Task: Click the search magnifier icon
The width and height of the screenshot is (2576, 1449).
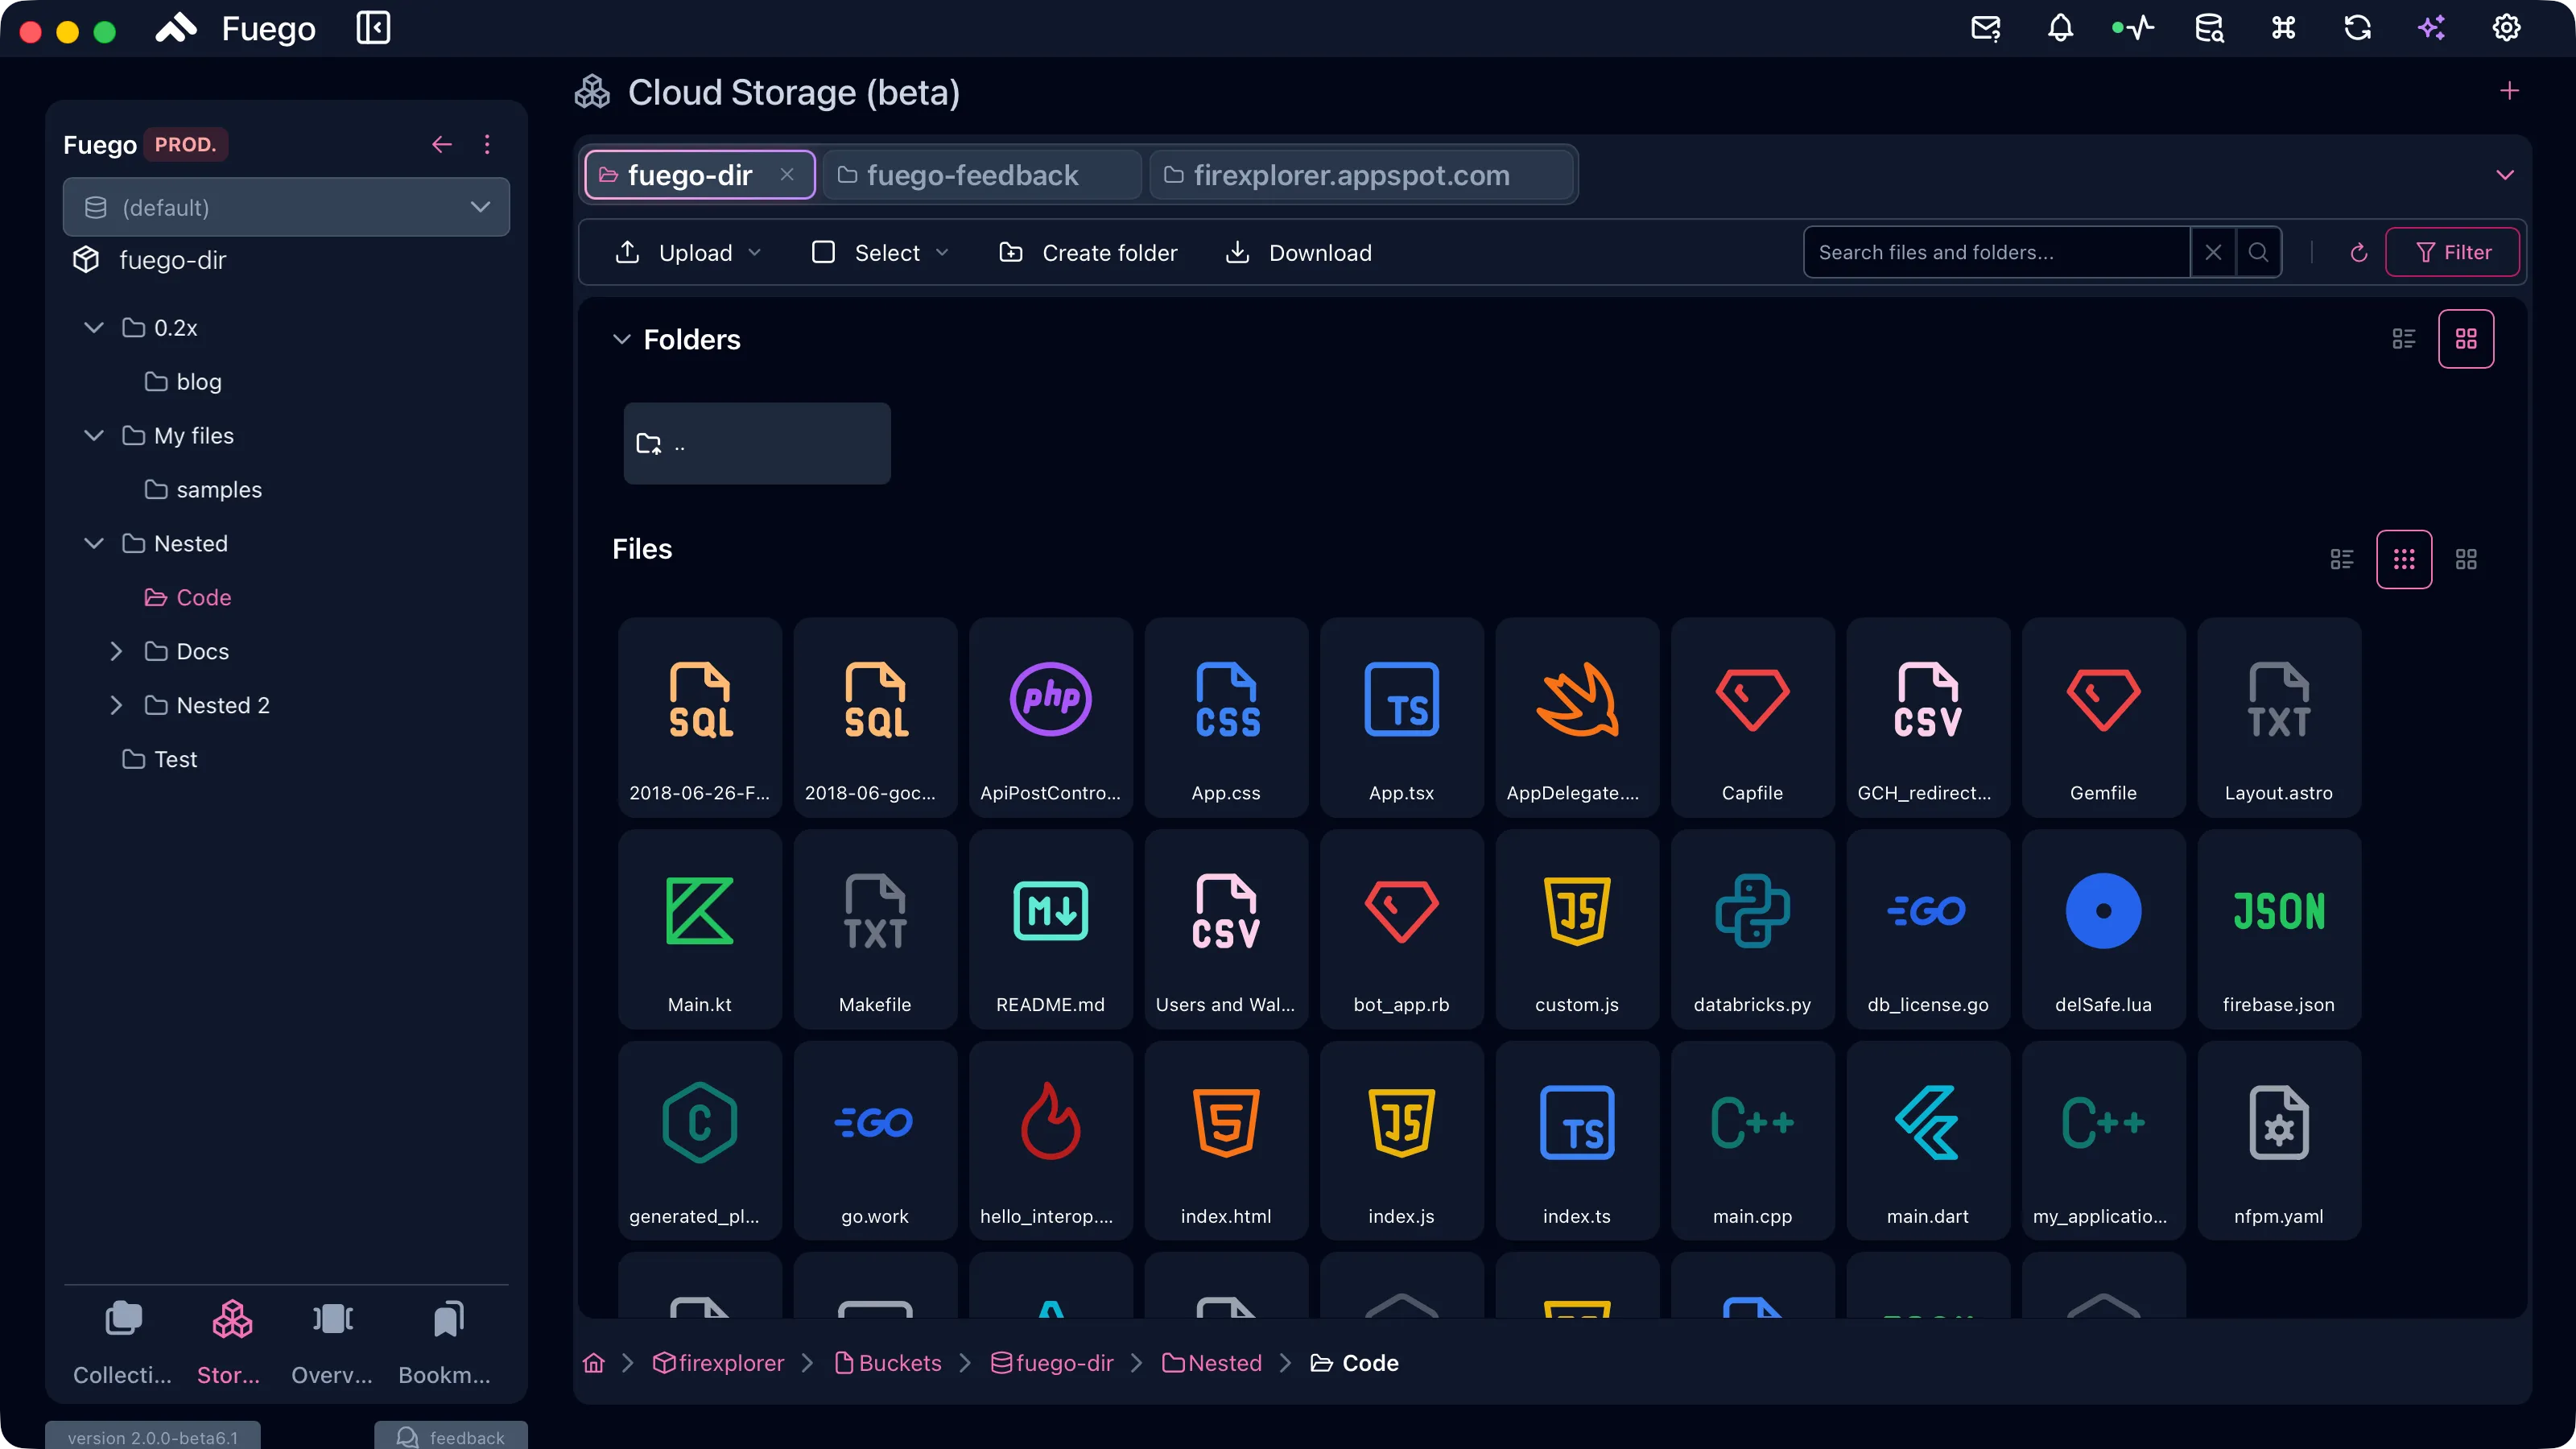Action: (x=2258, y=253)
